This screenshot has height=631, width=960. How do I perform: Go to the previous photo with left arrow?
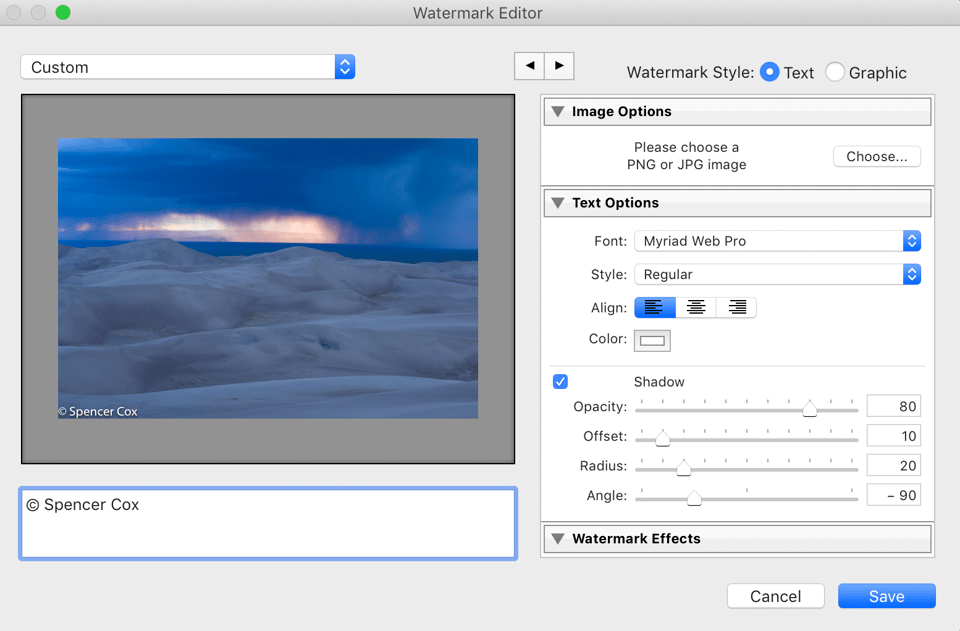tap(530, 65)
